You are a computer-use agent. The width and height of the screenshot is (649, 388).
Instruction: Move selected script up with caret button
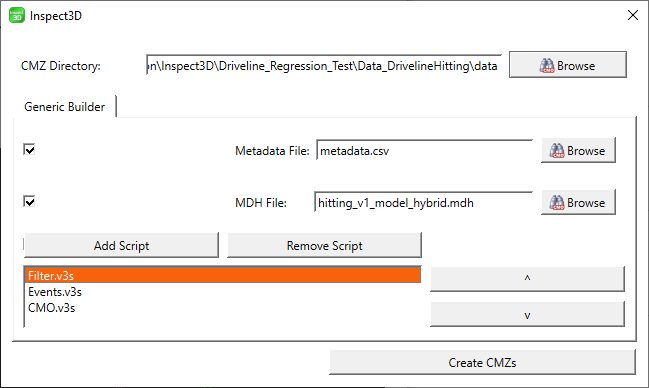tap(527, 279)
